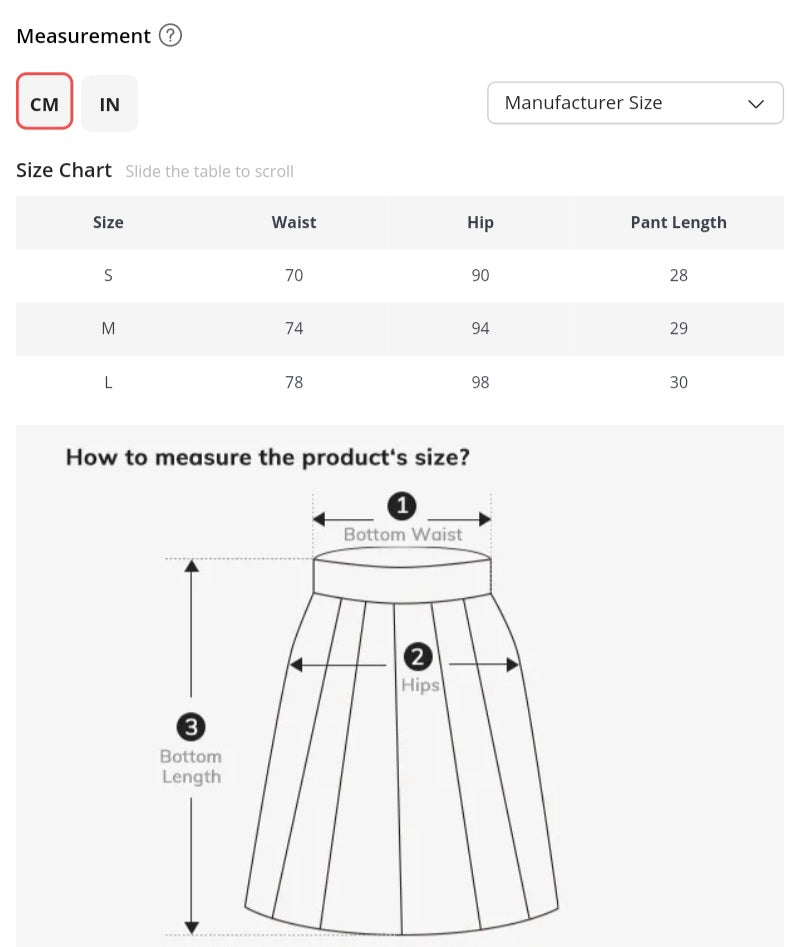Image resolution: width=800 pixels, height=947 pixels.
Task: Select the size M row
Action: (400, 329)
